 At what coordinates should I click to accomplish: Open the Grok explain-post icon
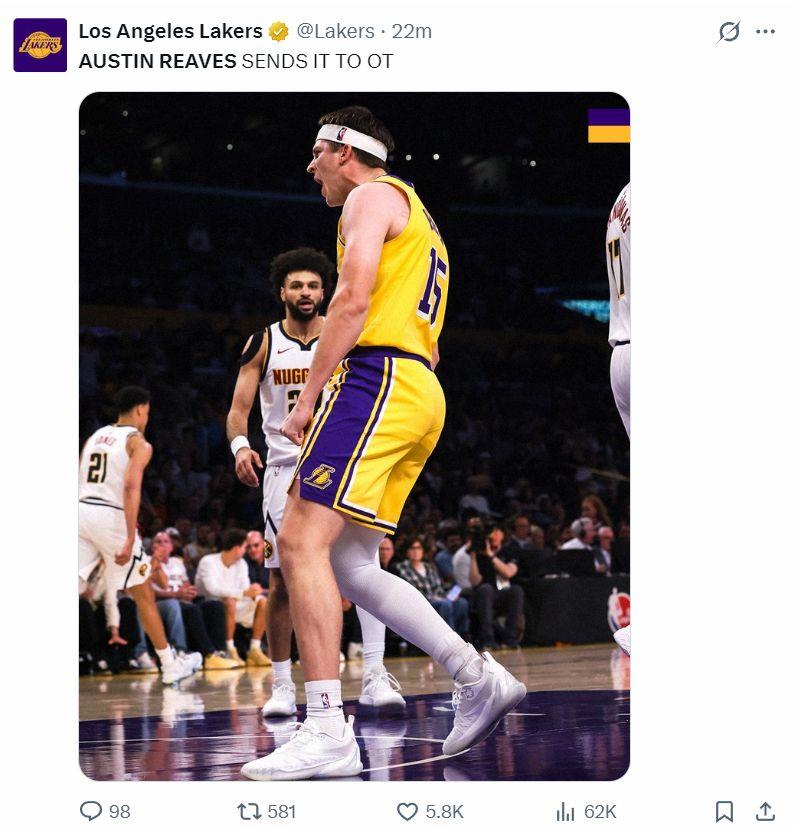[729, 32]
